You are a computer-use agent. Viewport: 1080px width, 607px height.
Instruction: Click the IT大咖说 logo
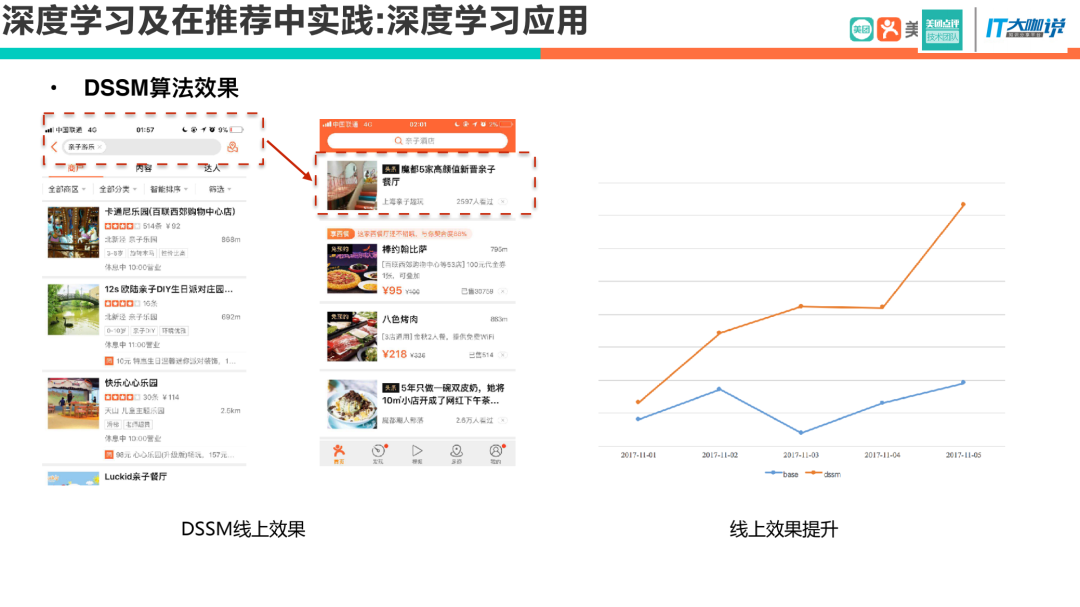click(x=1026, y=28)
